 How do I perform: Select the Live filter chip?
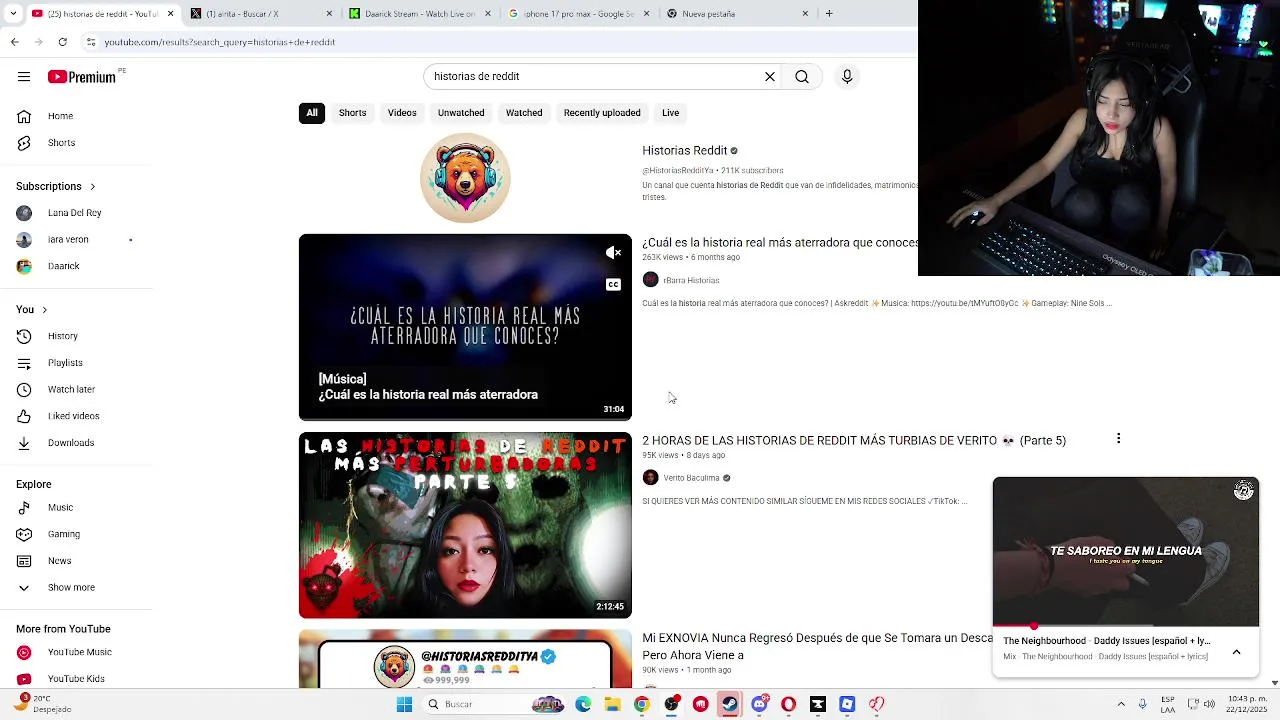point(671,113)
